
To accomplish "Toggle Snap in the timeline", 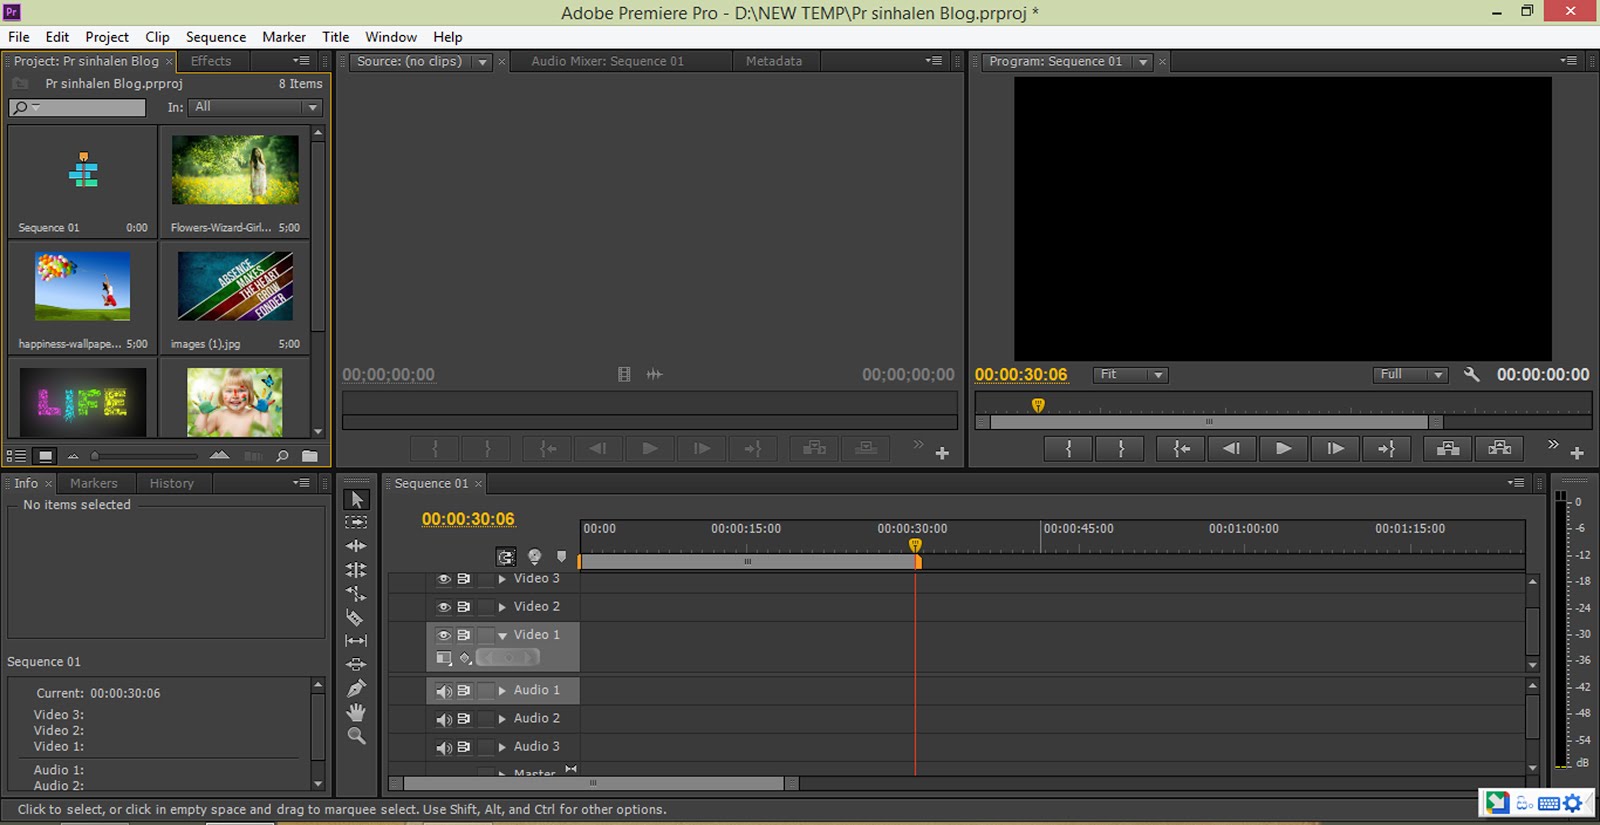I will [x=506, y=557].
